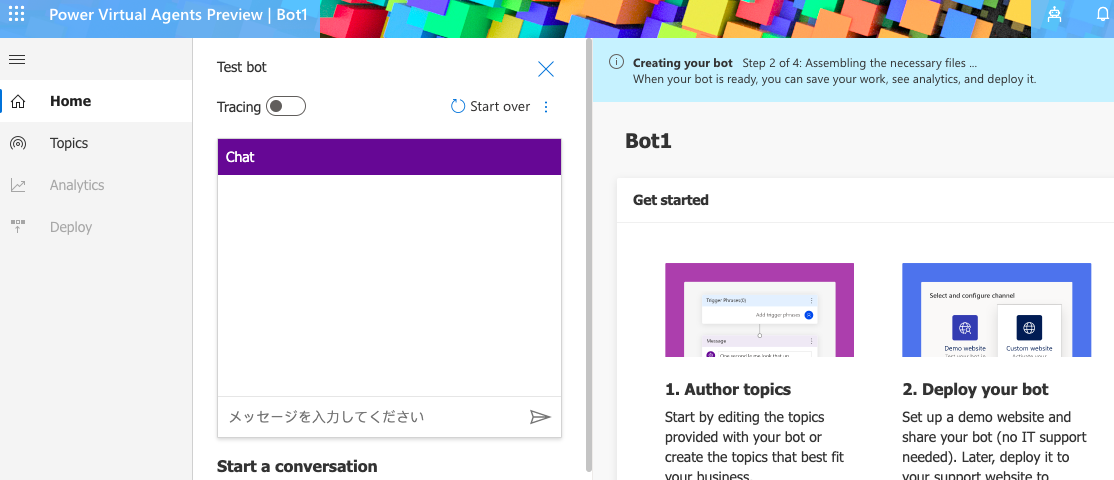Close the Test bot panel
Image resolution: width=1114 pixels, height=480 pixels.
[x=546, y=69]
